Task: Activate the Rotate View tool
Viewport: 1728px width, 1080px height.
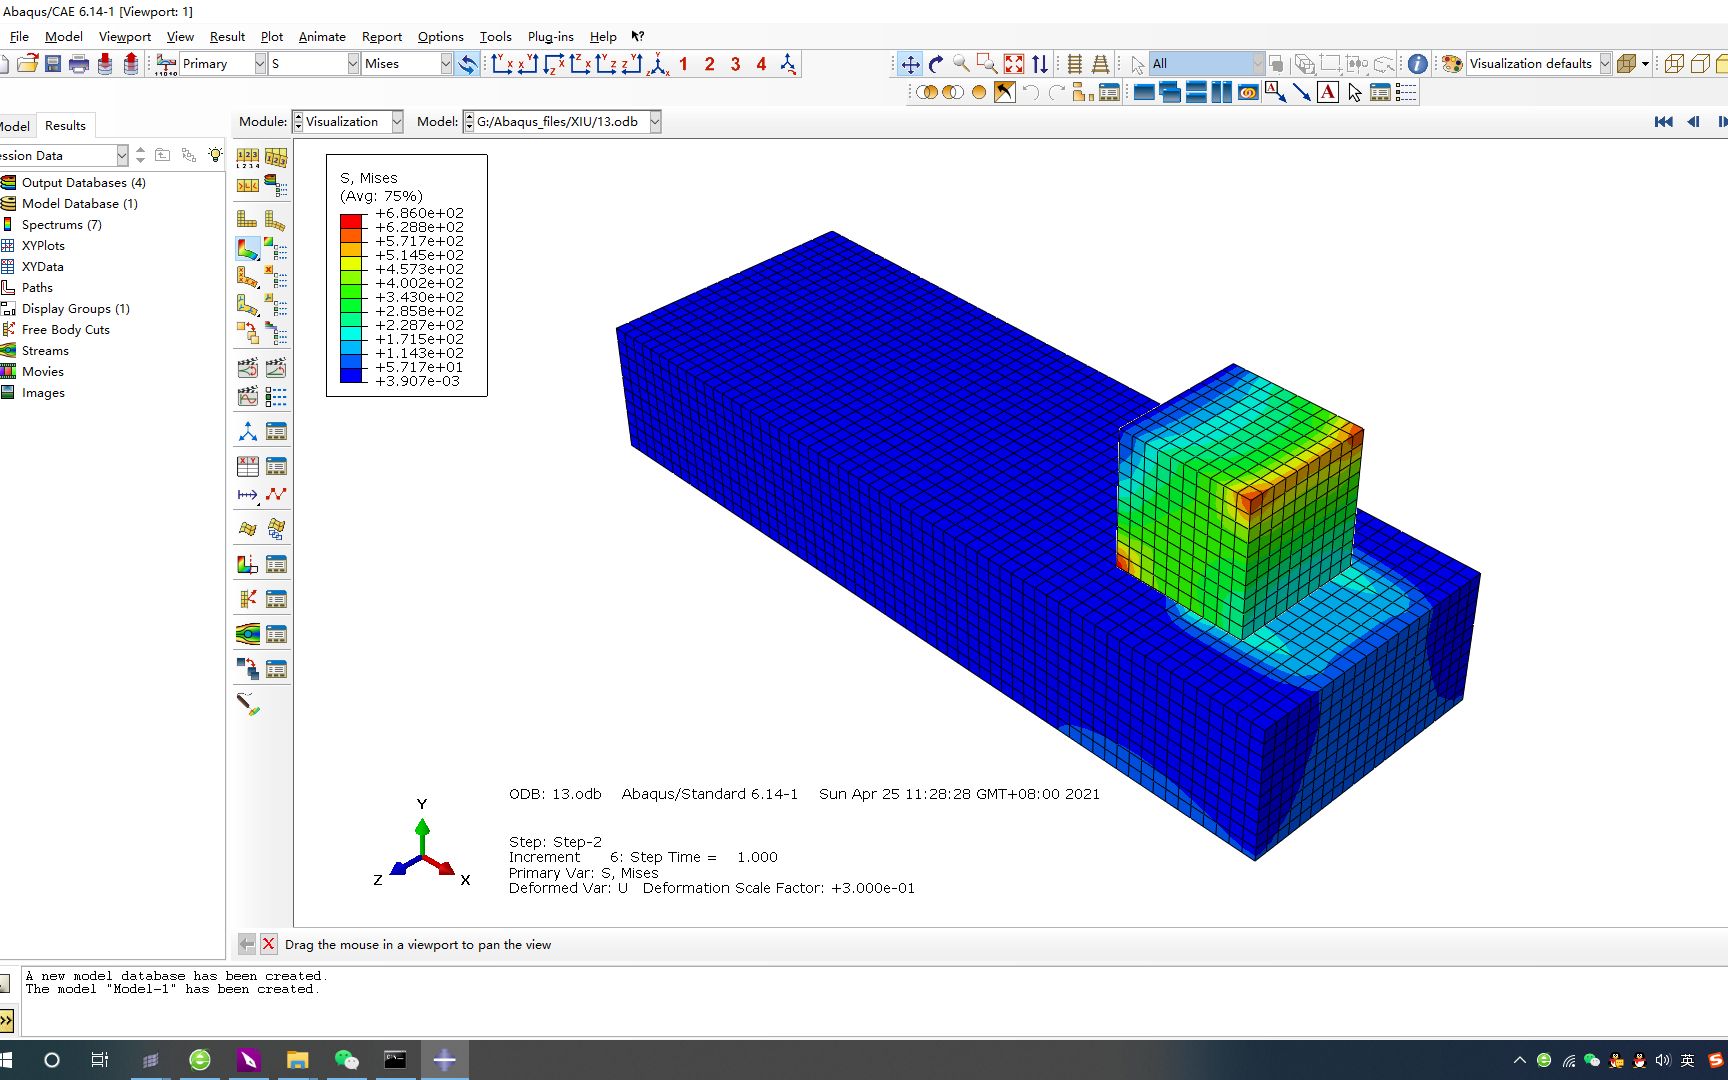Action: coord(936,63)
